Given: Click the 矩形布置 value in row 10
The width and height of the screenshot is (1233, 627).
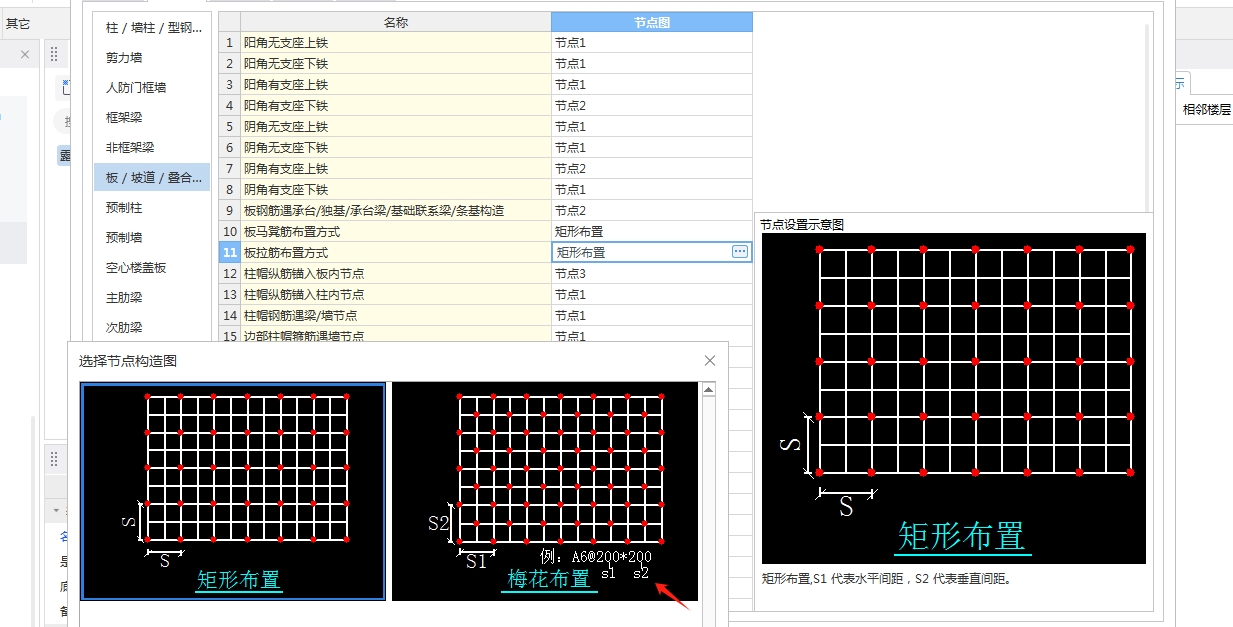Looking at the screenshot, I should (x=652, y=232).
